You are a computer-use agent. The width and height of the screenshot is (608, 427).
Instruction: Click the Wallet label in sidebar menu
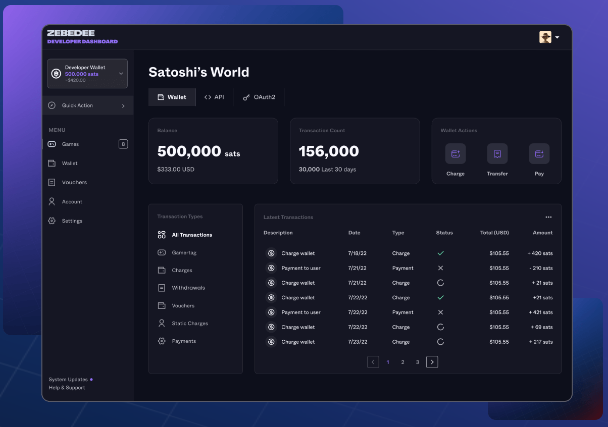pos(70,163)
